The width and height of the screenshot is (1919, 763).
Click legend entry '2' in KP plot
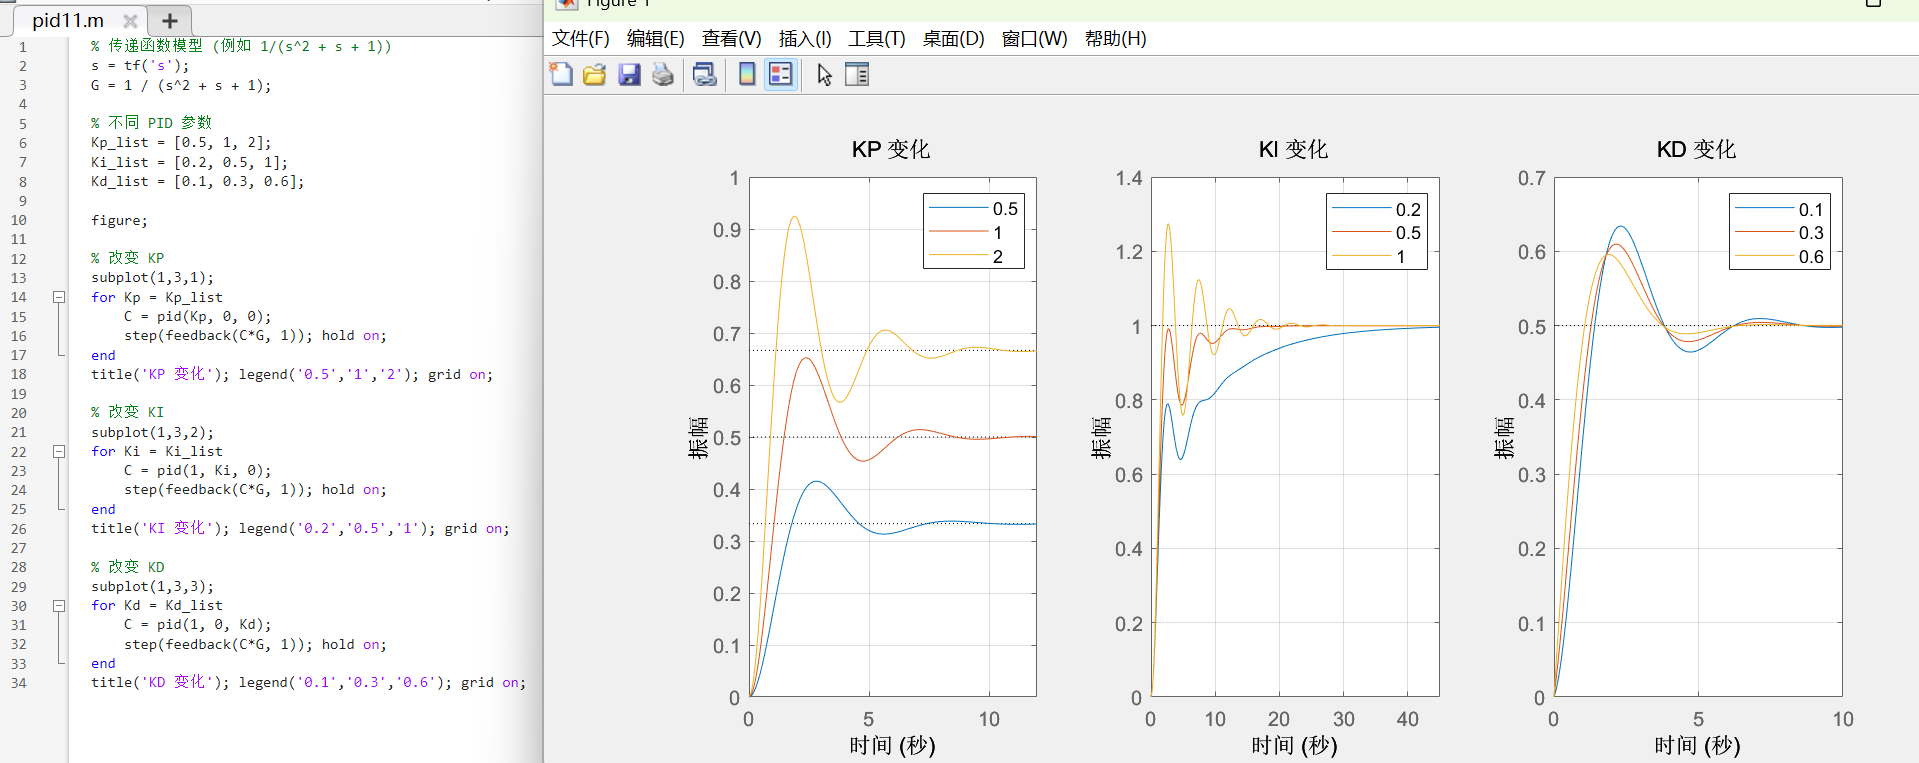click(x=998, y=256)
